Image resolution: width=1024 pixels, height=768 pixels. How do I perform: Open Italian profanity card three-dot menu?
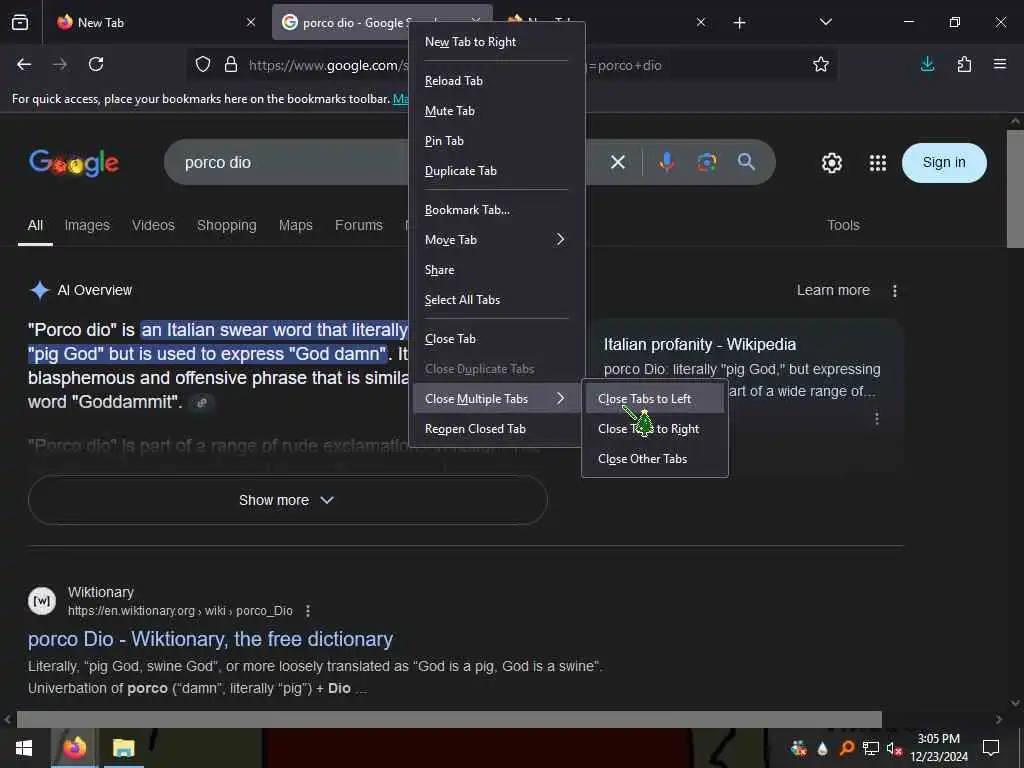pos(876,418)
